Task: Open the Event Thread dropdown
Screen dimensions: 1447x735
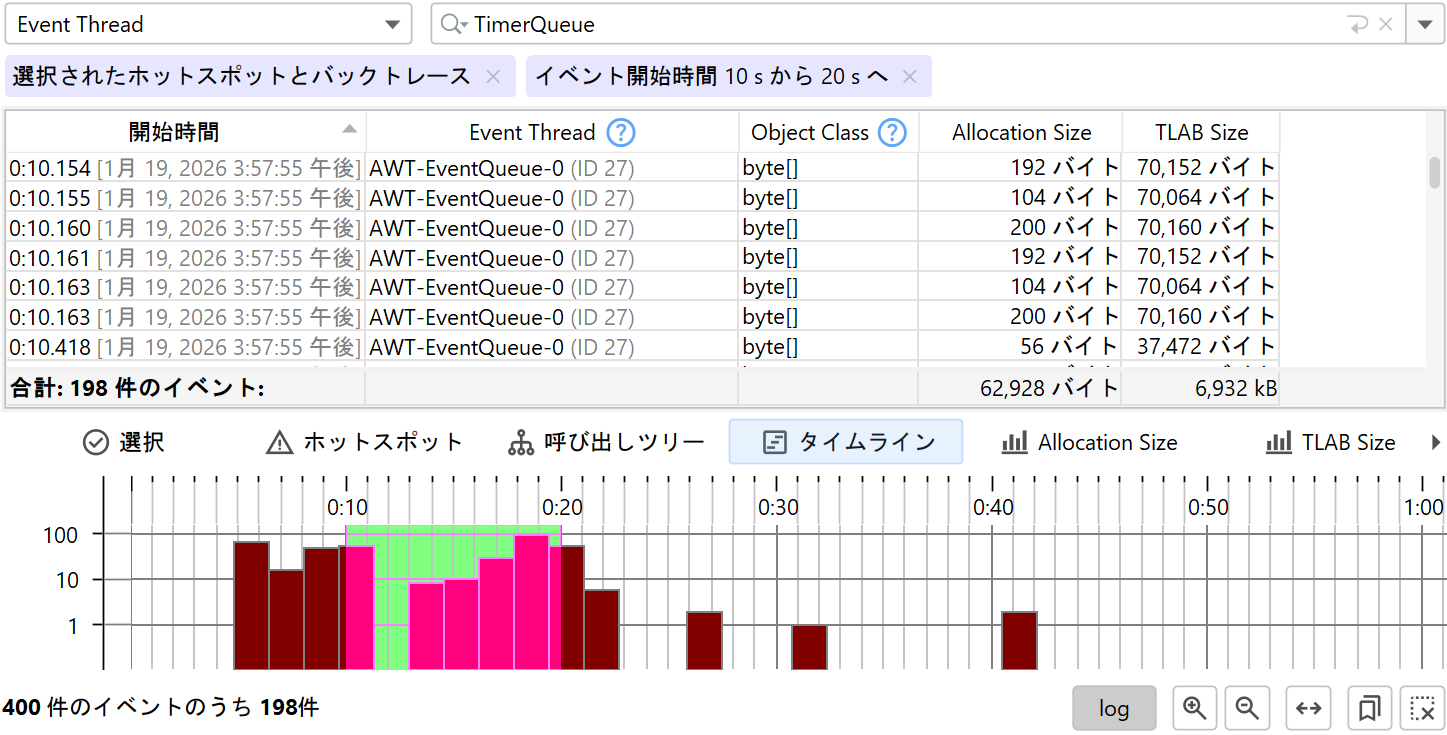Action: [x=208, y=25]
